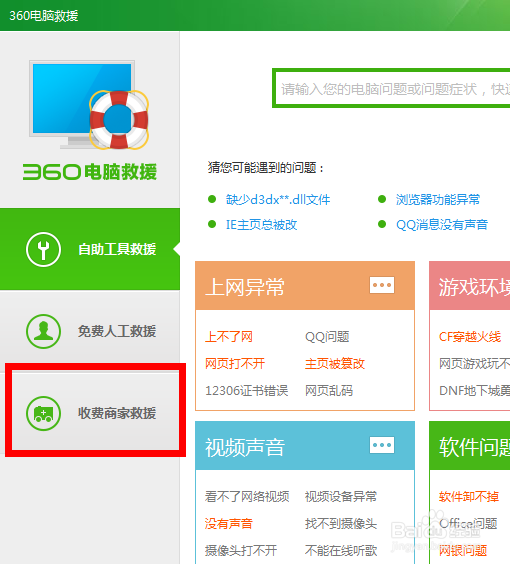Click the 12306证书错误 problem link
The height and width of the screenshot is (564, 510).
point(246,391)
